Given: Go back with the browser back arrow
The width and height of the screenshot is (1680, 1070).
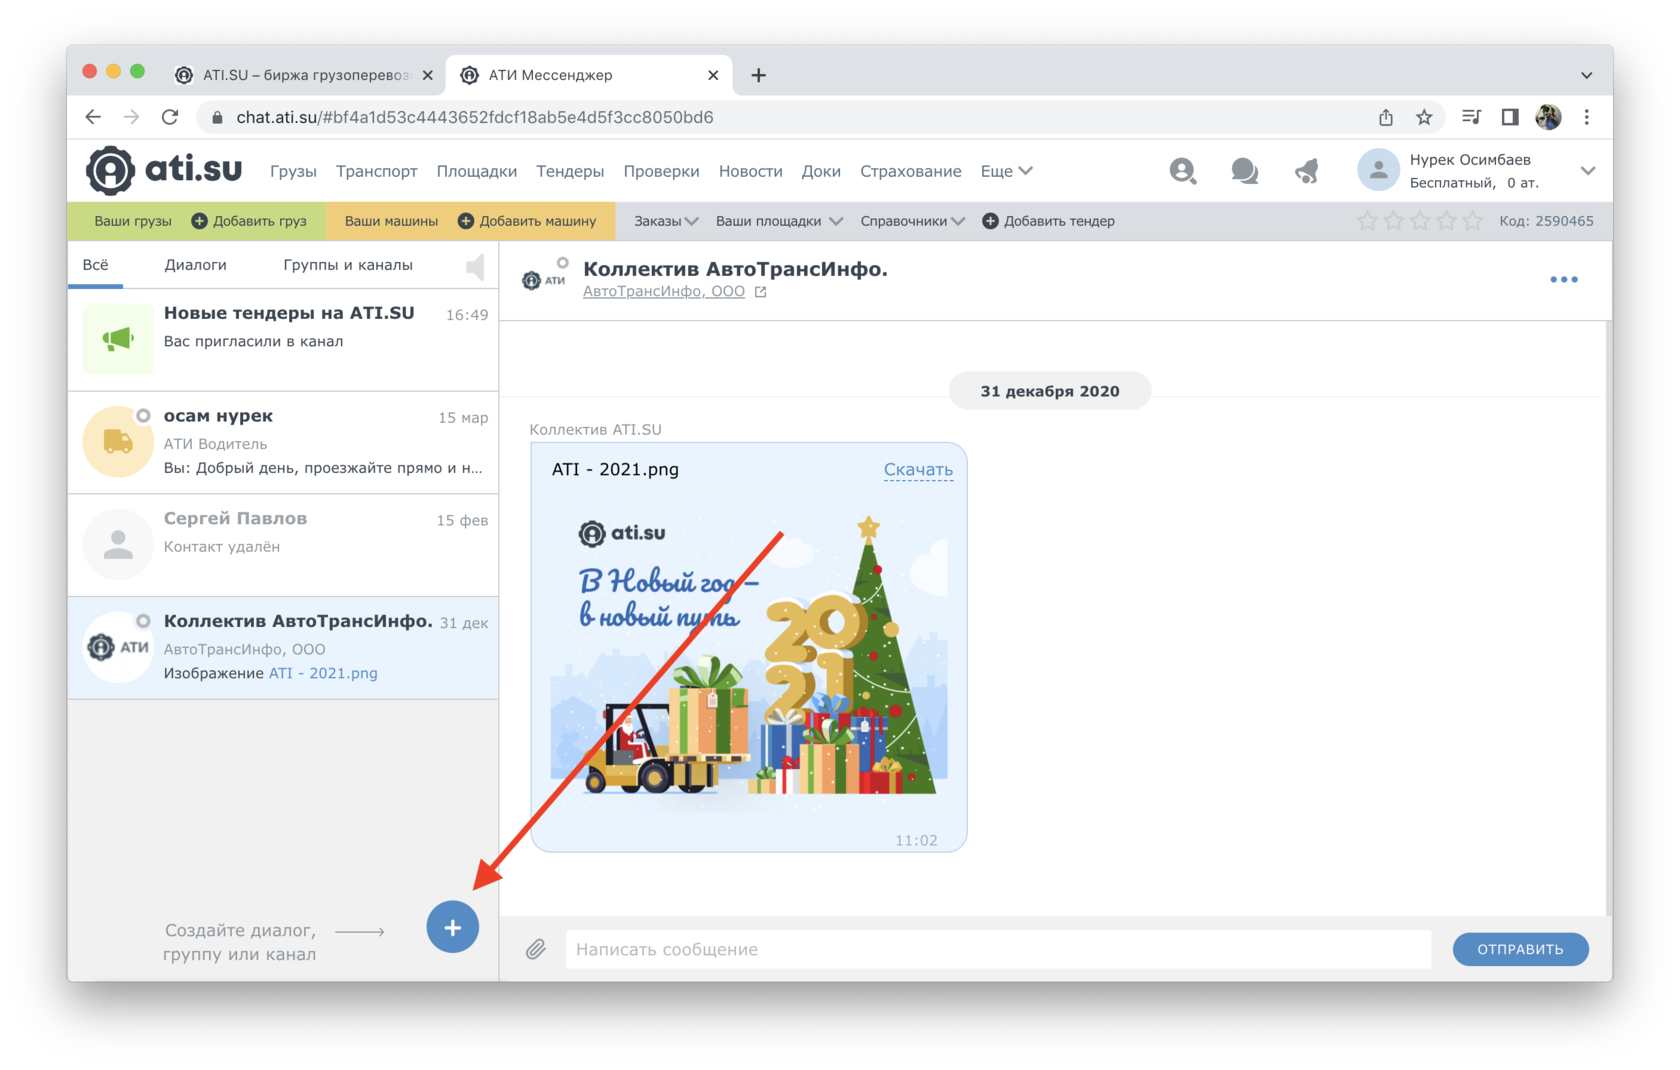Looking at the screenshot, I should (93, 117).
